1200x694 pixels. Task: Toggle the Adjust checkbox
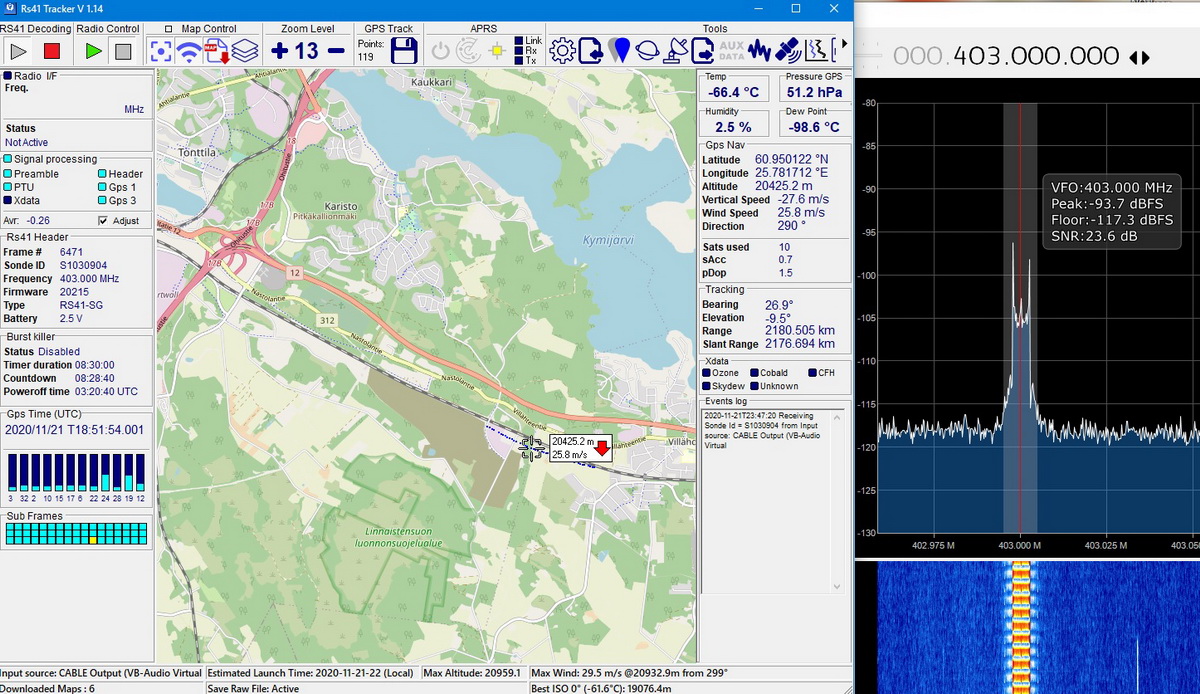tap(103, 221)
